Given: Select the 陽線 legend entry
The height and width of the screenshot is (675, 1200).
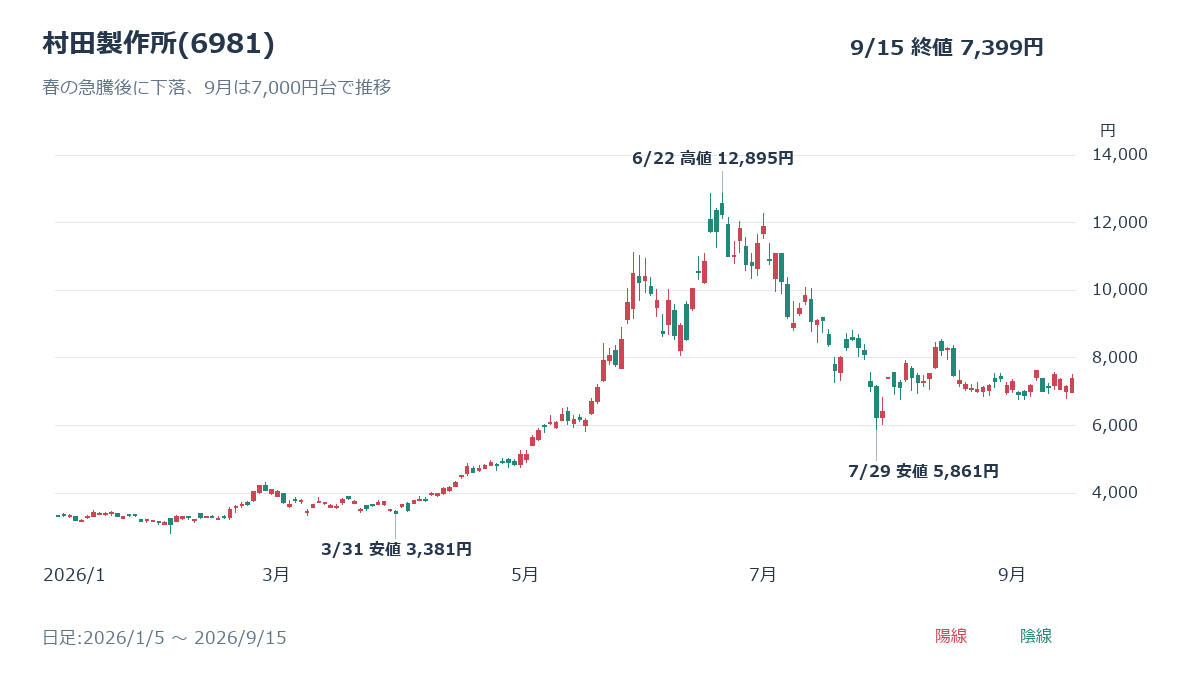Looking at the screenshot, I should pos(951,636).
